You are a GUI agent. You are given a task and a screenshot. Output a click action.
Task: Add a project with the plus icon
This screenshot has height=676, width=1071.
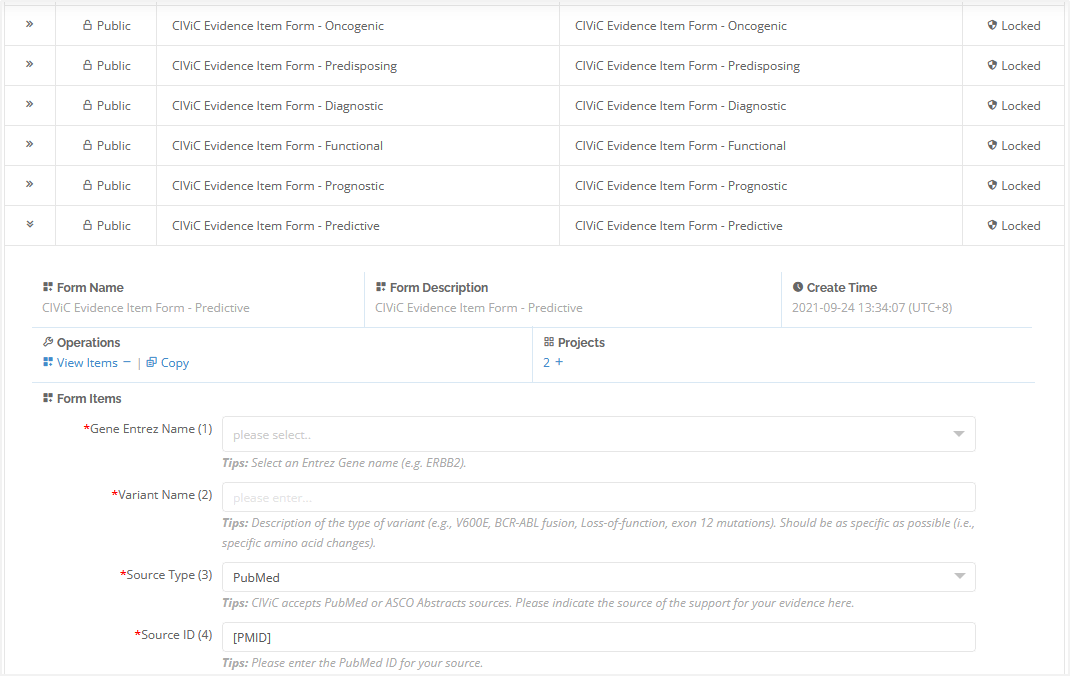point(559,362)
